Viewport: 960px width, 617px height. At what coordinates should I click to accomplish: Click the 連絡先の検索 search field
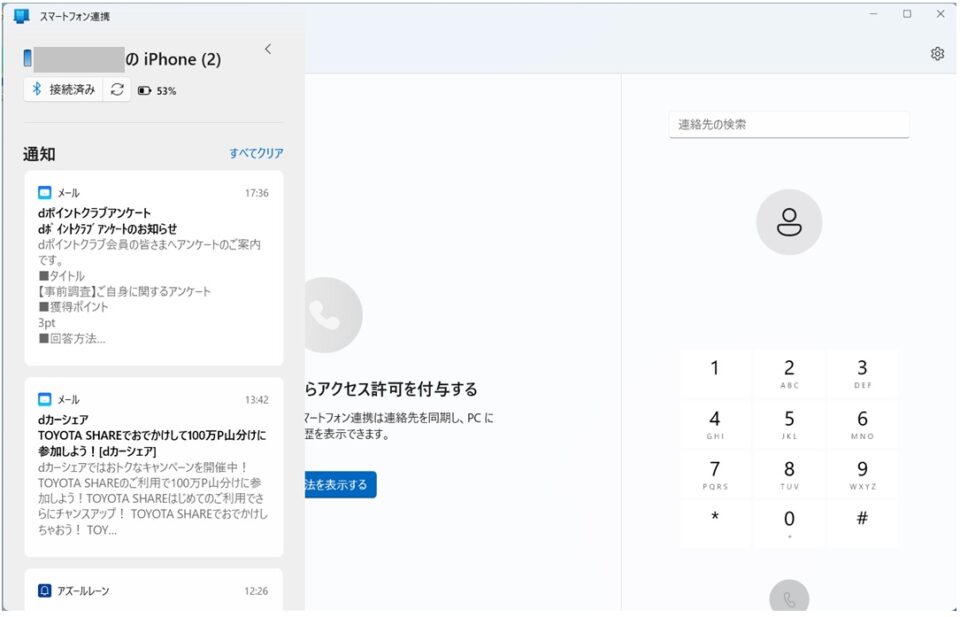[x=788, y=125]
